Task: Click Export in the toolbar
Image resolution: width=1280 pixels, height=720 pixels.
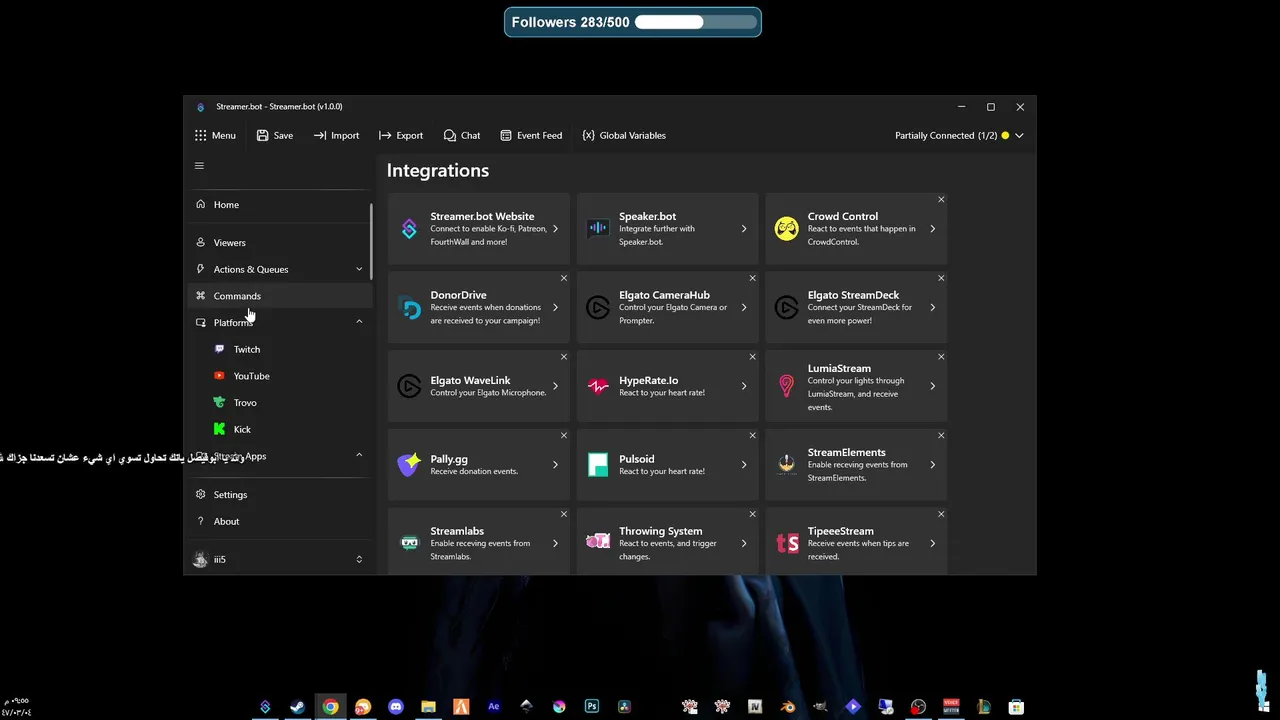Action: [x=401, y=135]
